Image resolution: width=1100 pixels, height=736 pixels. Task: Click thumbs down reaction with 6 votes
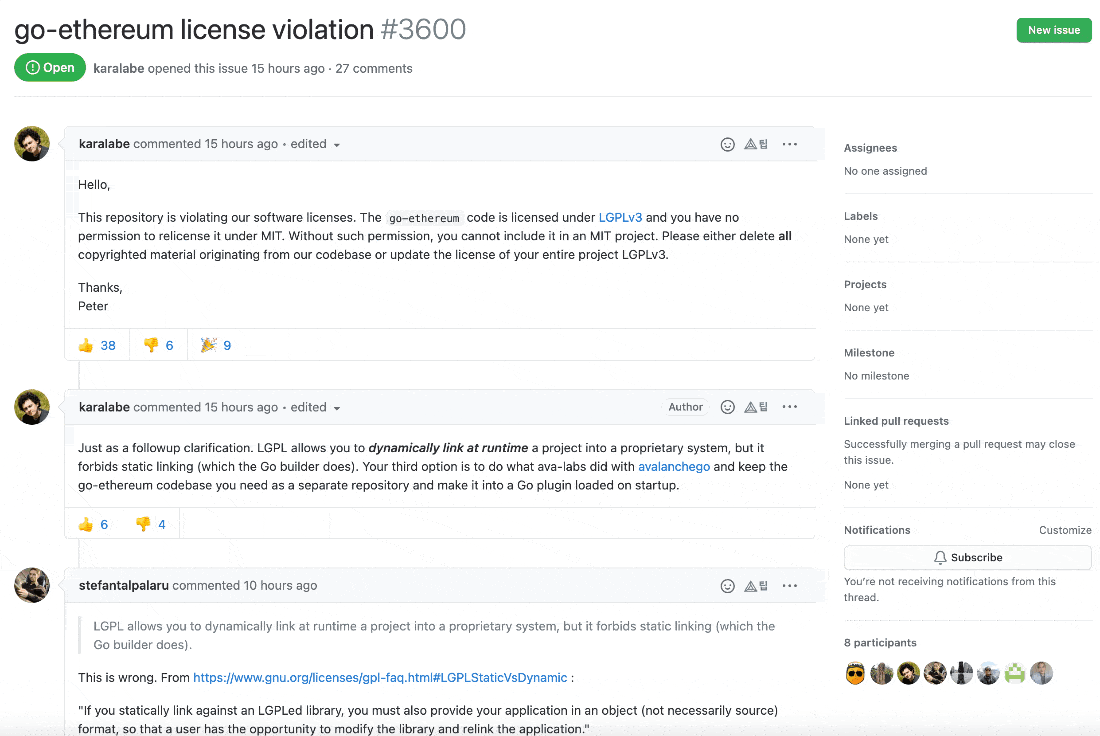click(159, 345)
